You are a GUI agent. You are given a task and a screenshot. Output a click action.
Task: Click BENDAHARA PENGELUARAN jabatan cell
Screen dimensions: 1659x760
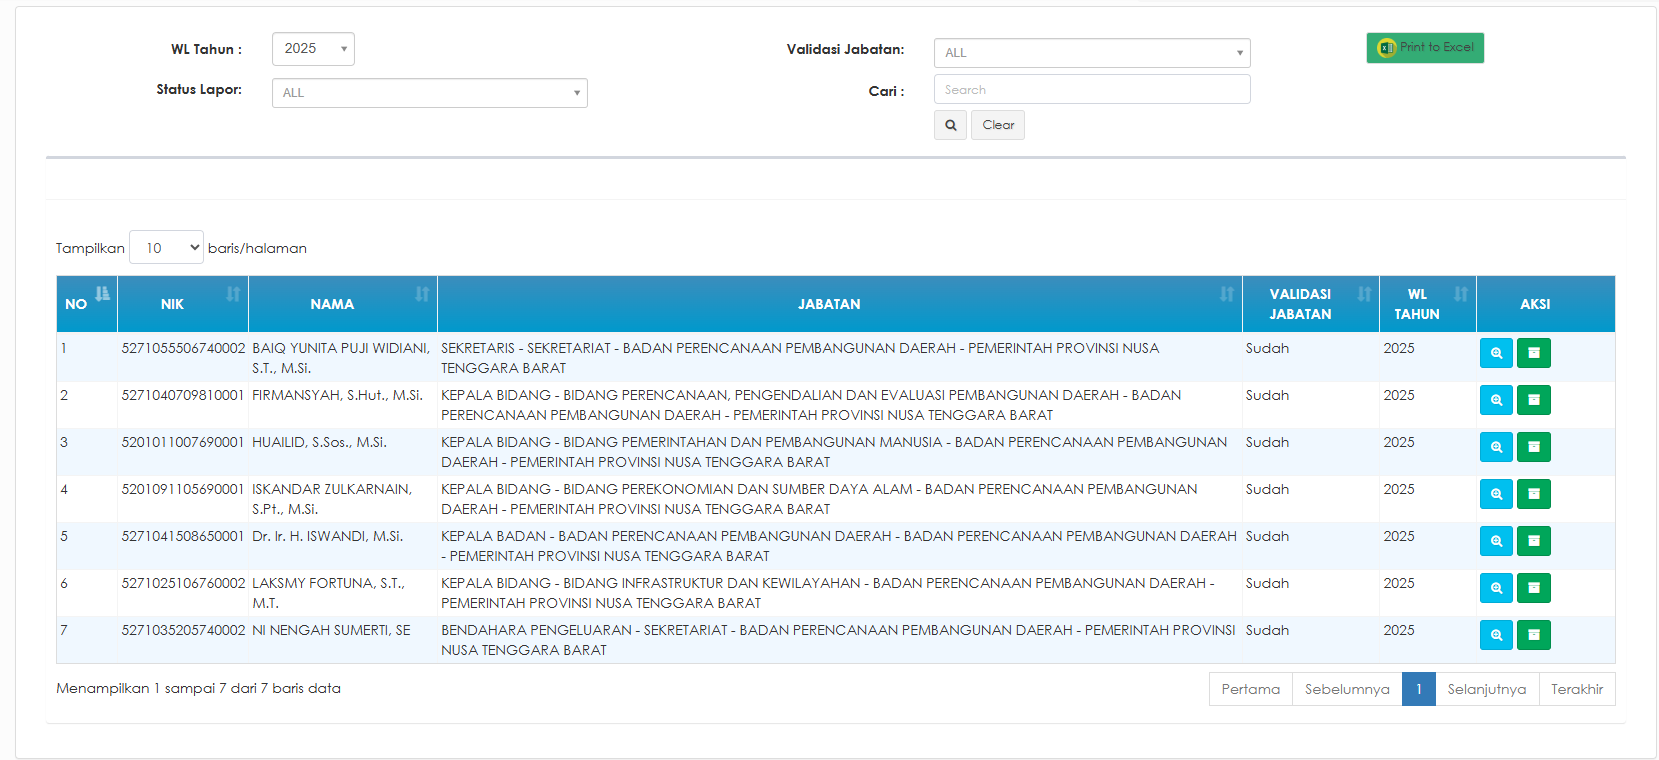point(840,640)
